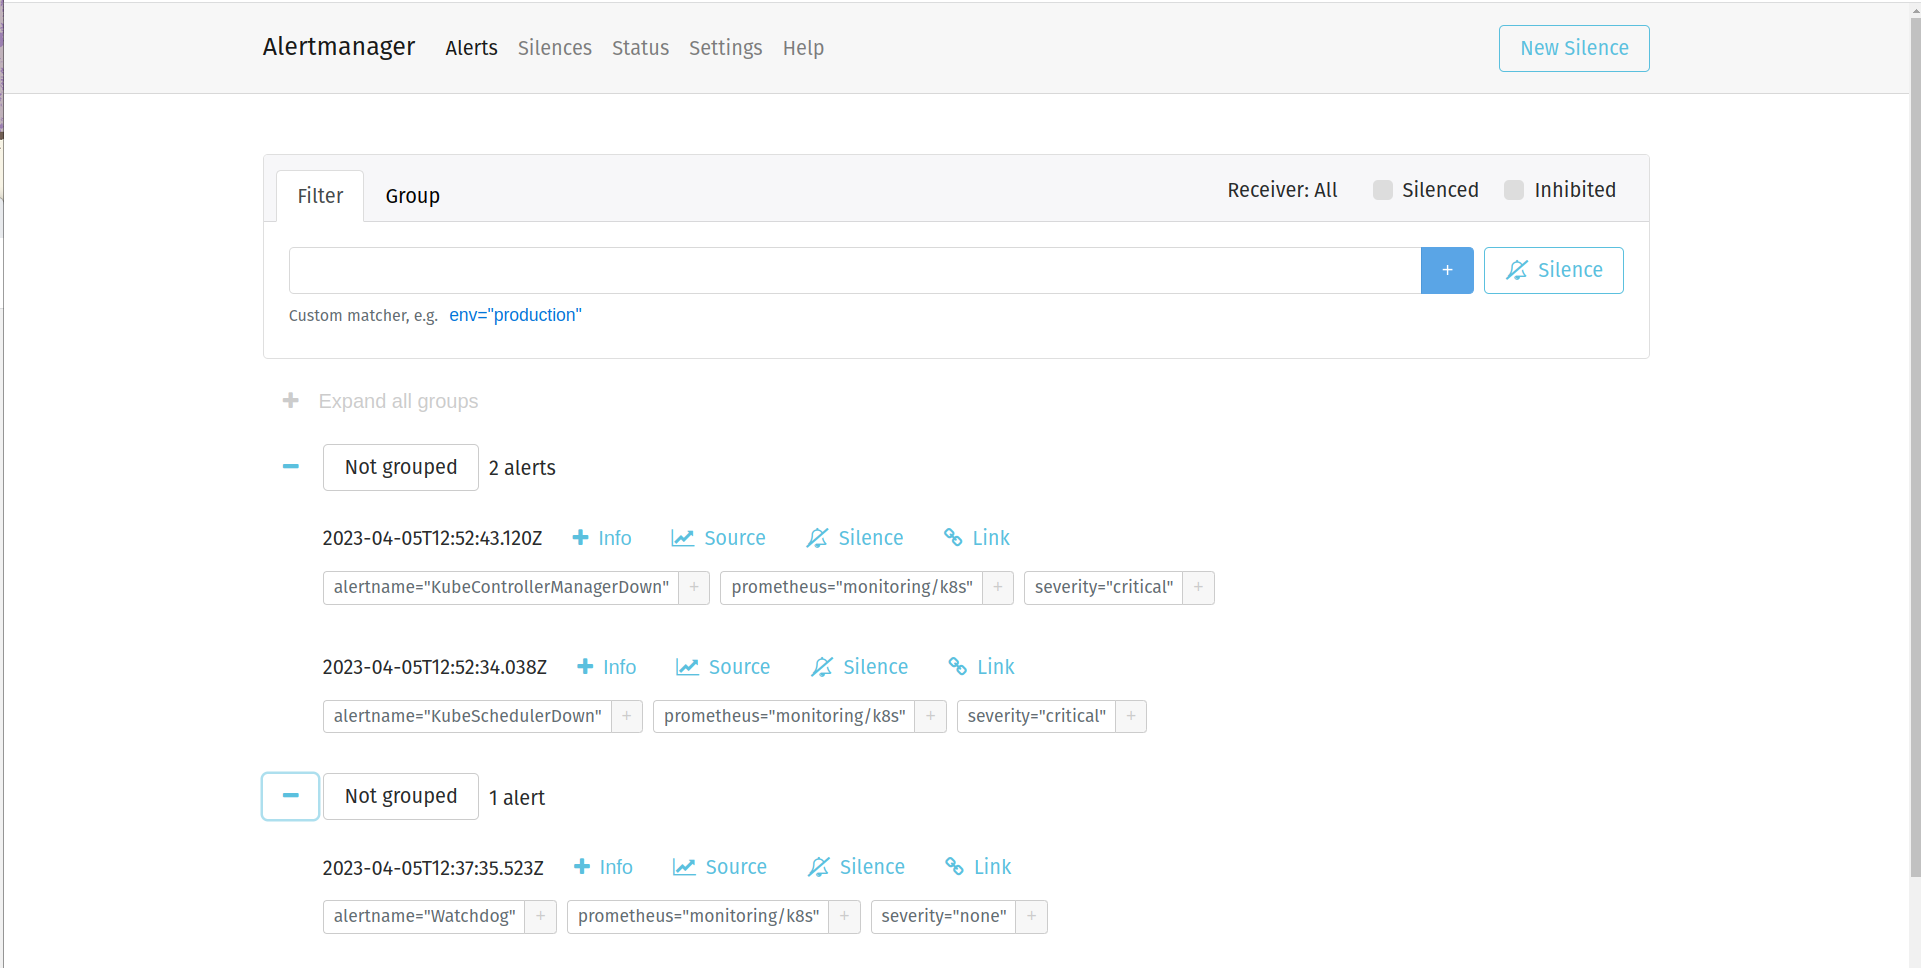The width and height of the screenshot is (1921, 968).
Task: Open Info for Watchdog alert
Action: tap(603, 867)
